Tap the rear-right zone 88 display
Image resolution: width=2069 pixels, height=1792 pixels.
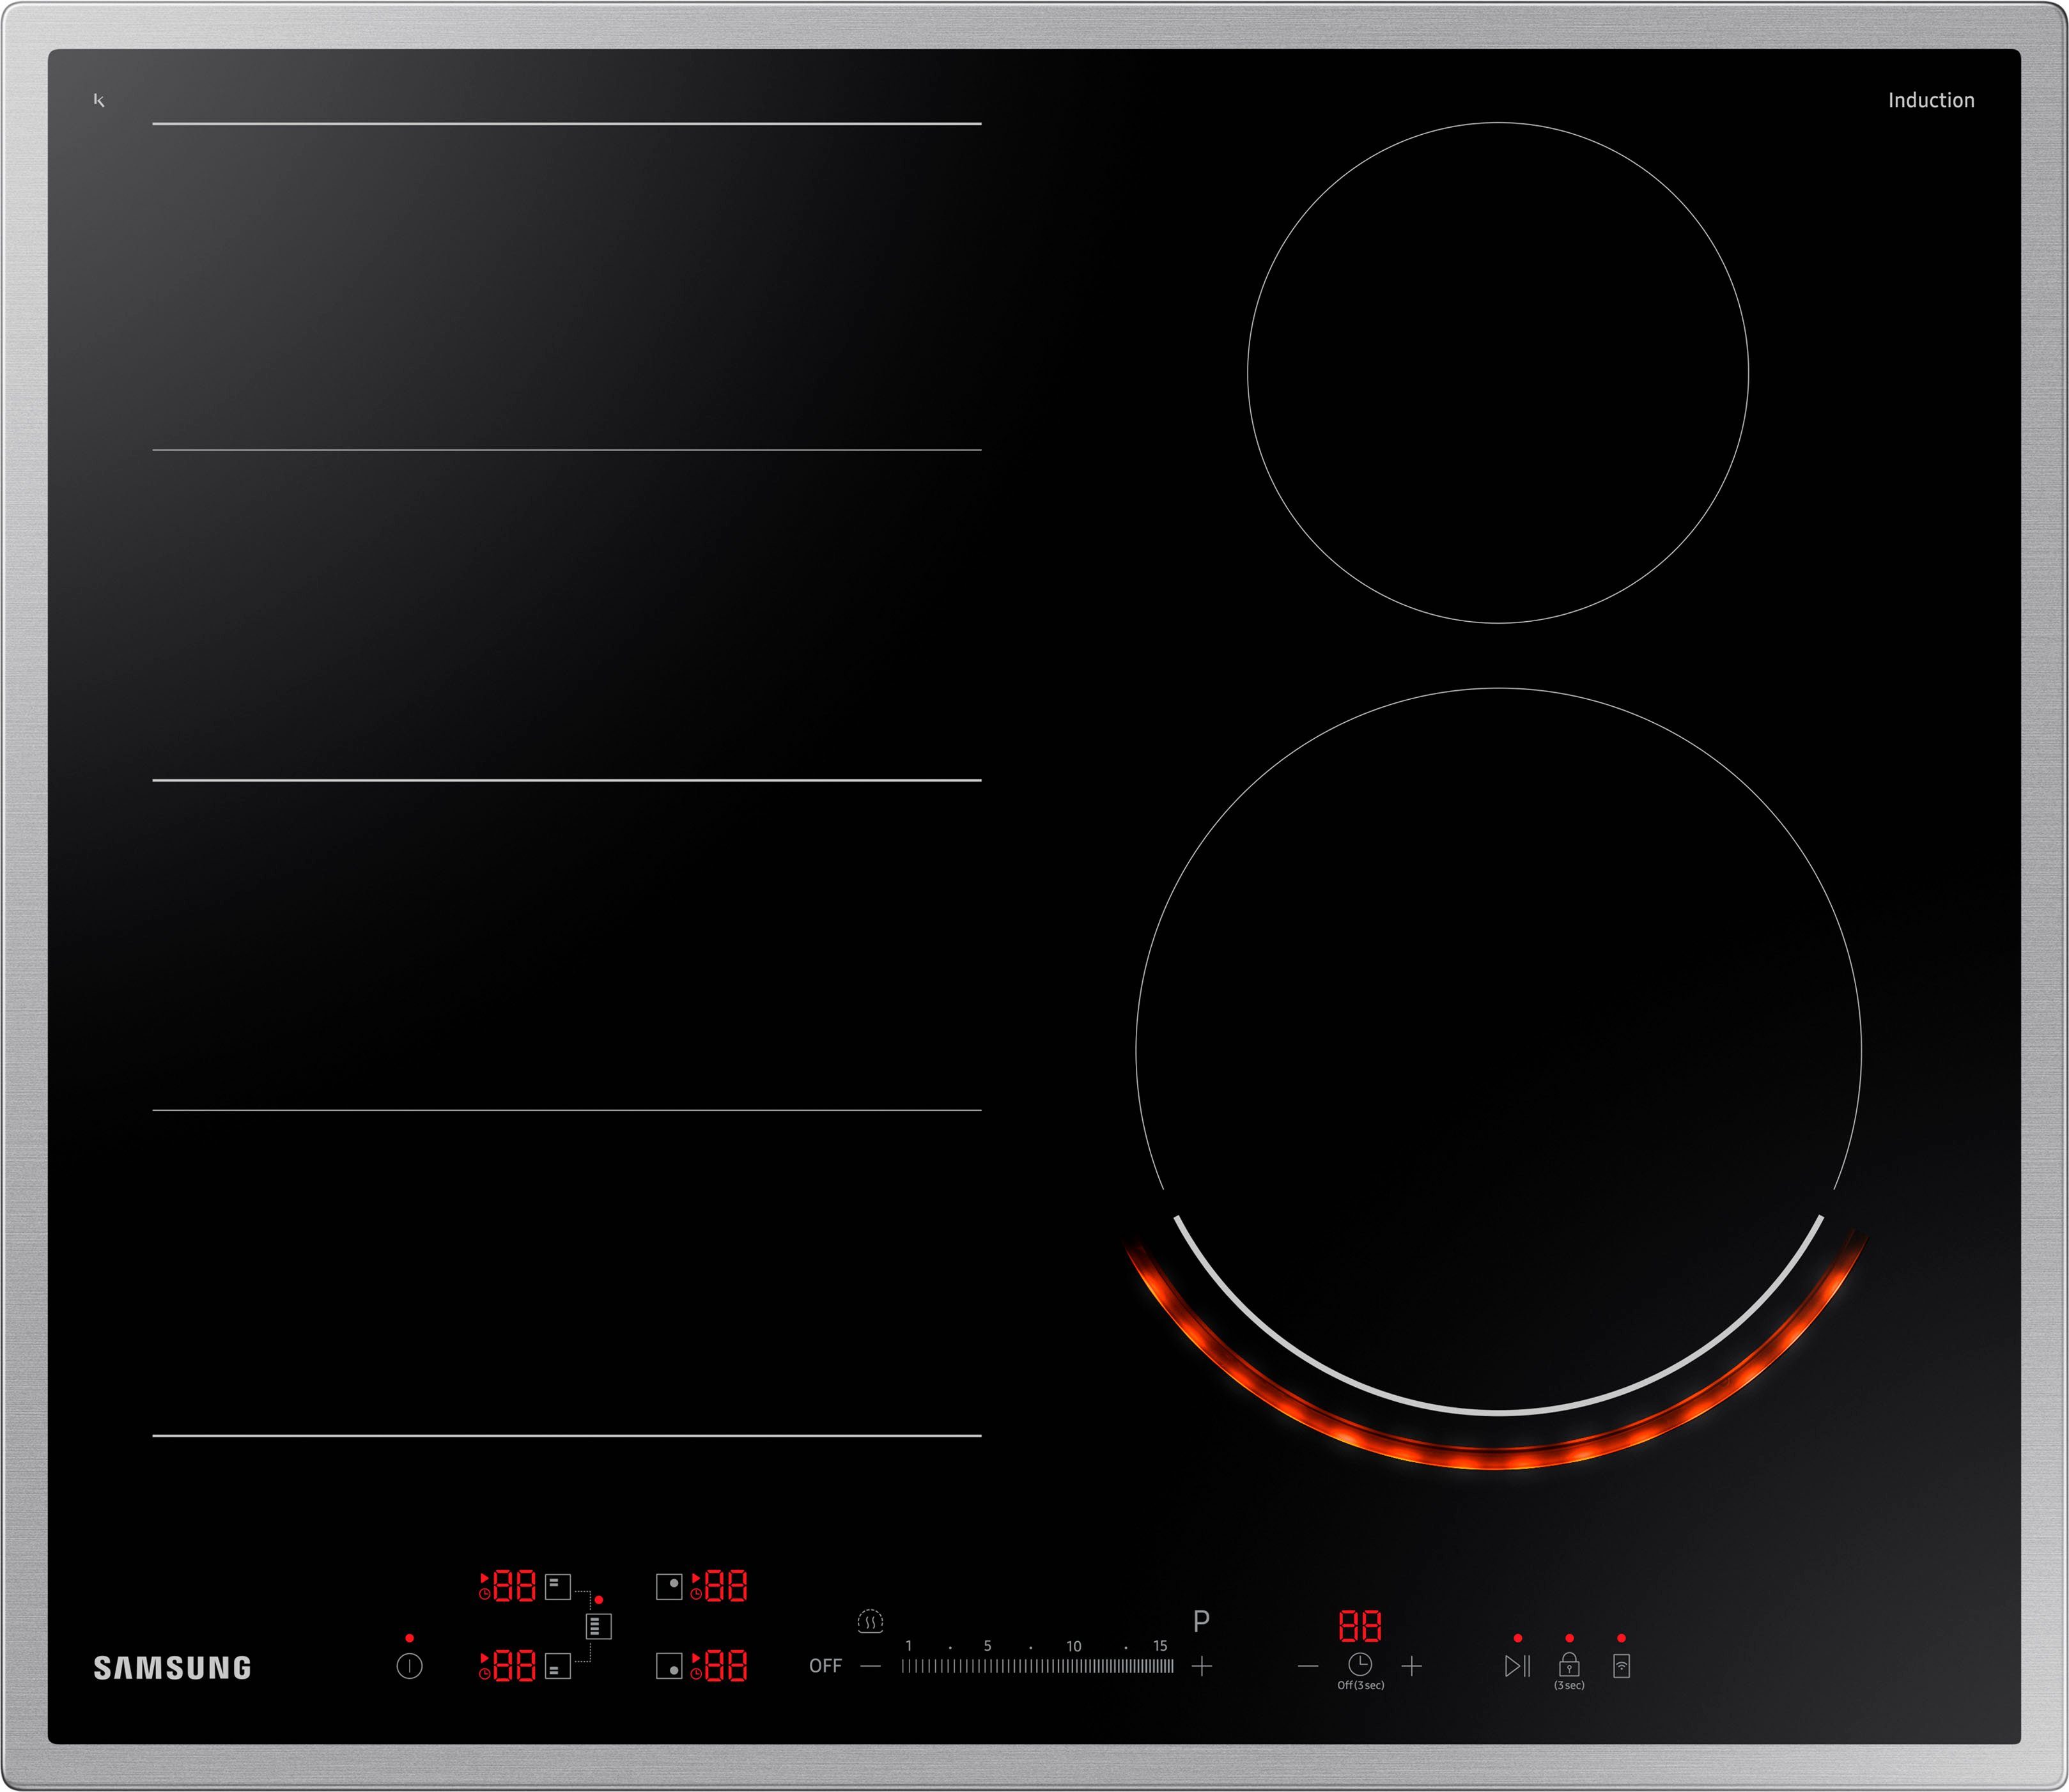pyautogui.click(x=726, y=1587)
